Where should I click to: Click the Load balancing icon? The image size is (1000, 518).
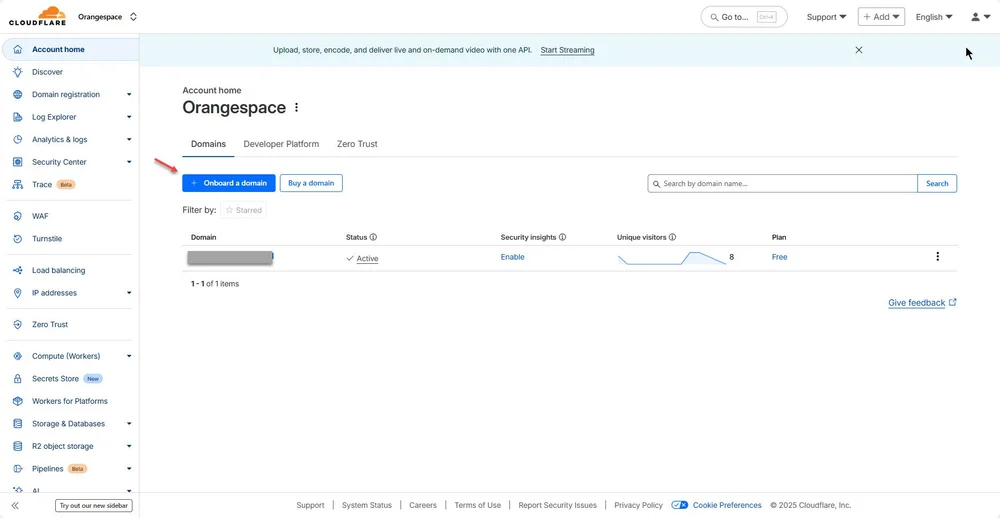click(x=18, y=270)
